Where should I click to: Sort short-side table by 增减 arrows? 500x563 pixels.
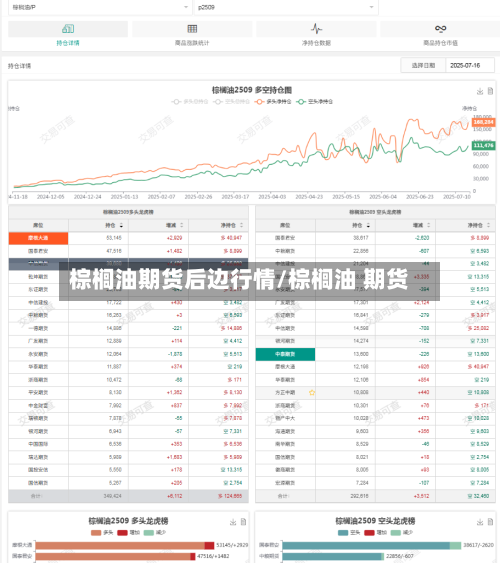coord(429,225)
